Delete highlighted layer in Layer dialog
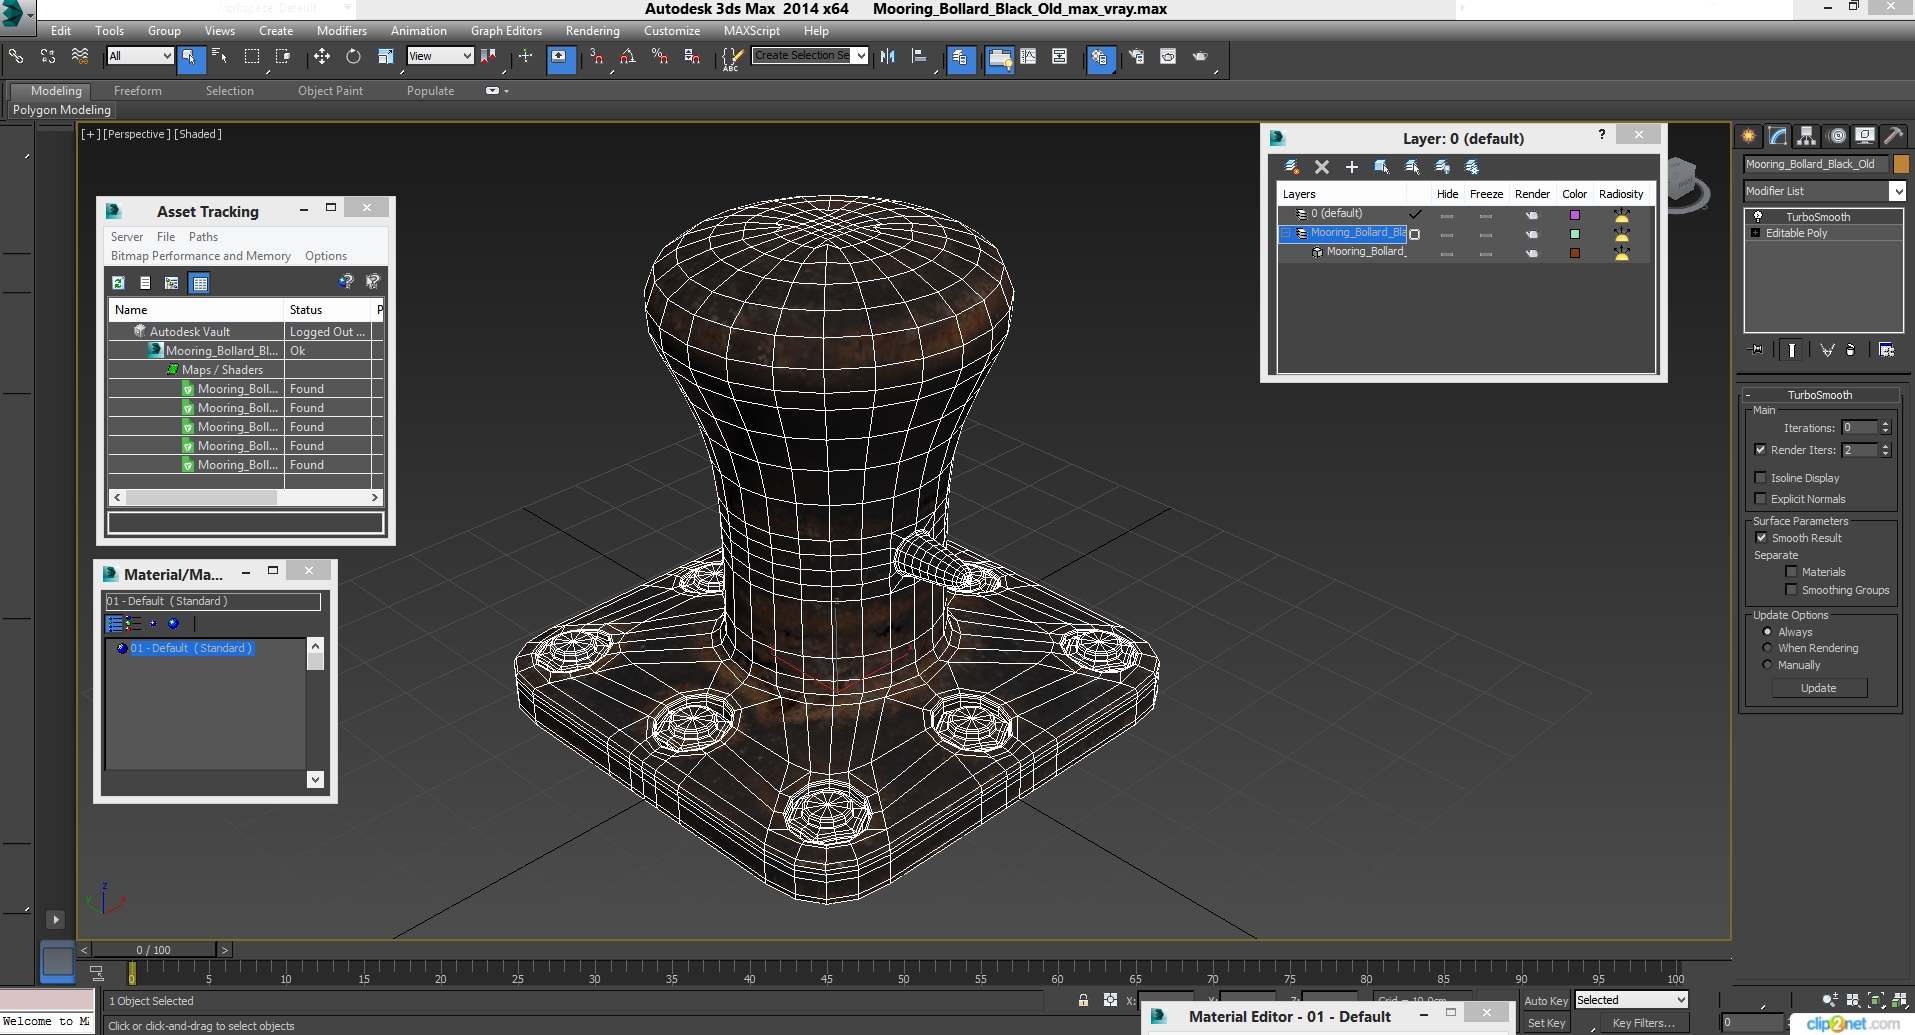 click(x=1322, y=167)
